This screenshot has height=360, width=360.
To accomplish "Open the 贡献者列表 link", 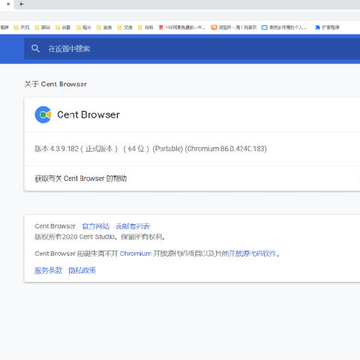I will click(x=133, y=226).
